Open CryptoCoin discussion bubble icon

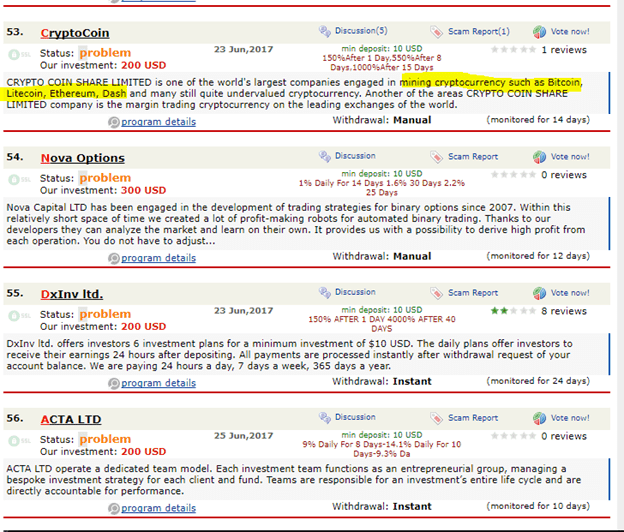click(325, 31)
